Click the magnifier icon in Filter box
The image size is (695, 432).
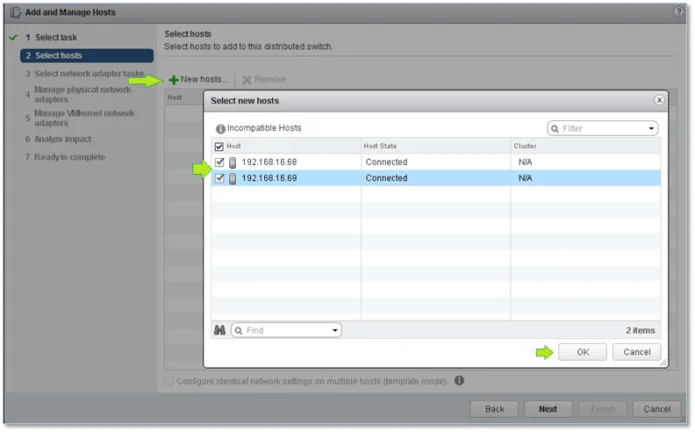point(555,129)
